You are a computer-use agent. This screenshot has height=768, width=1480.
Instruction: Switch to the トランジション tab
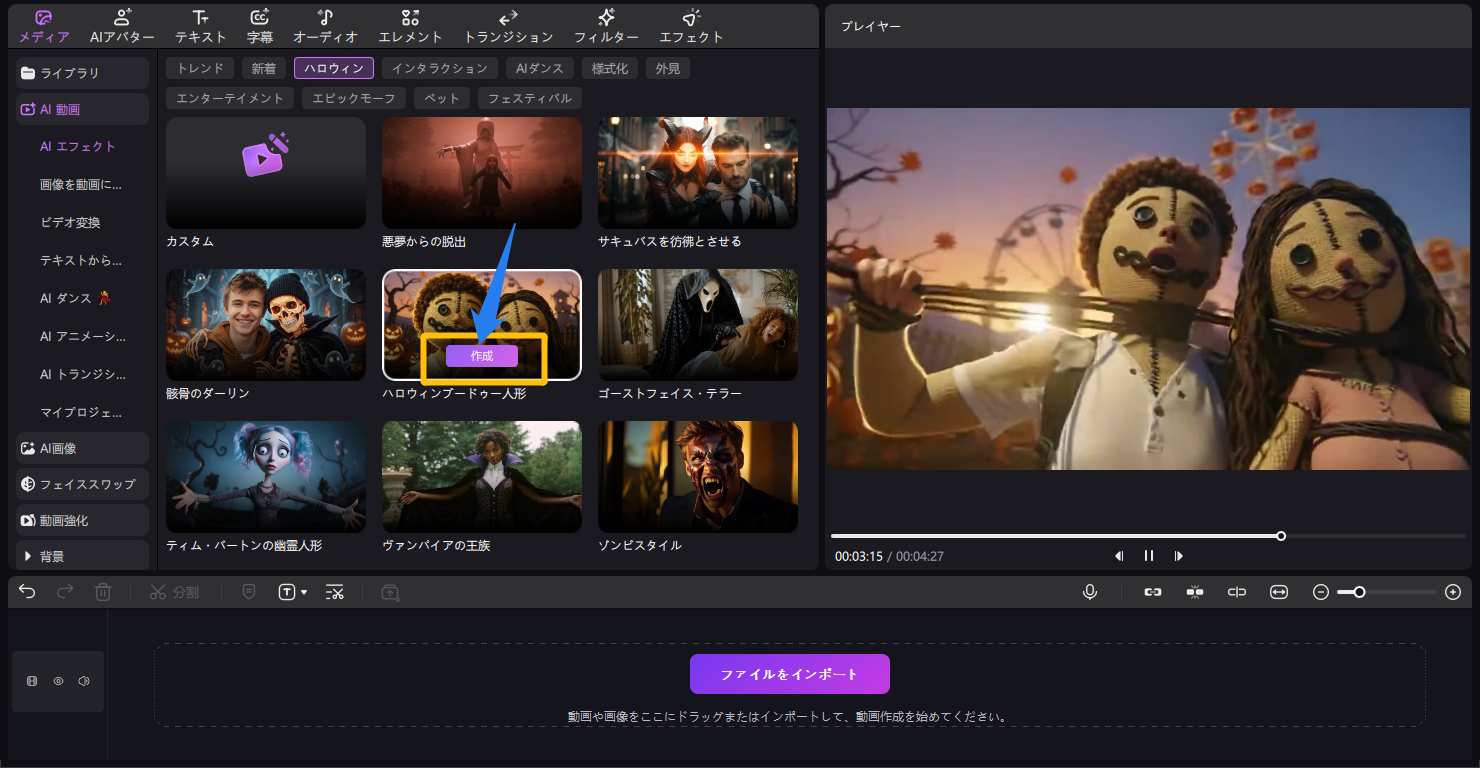pyautogui.click(x=507, y=25)
